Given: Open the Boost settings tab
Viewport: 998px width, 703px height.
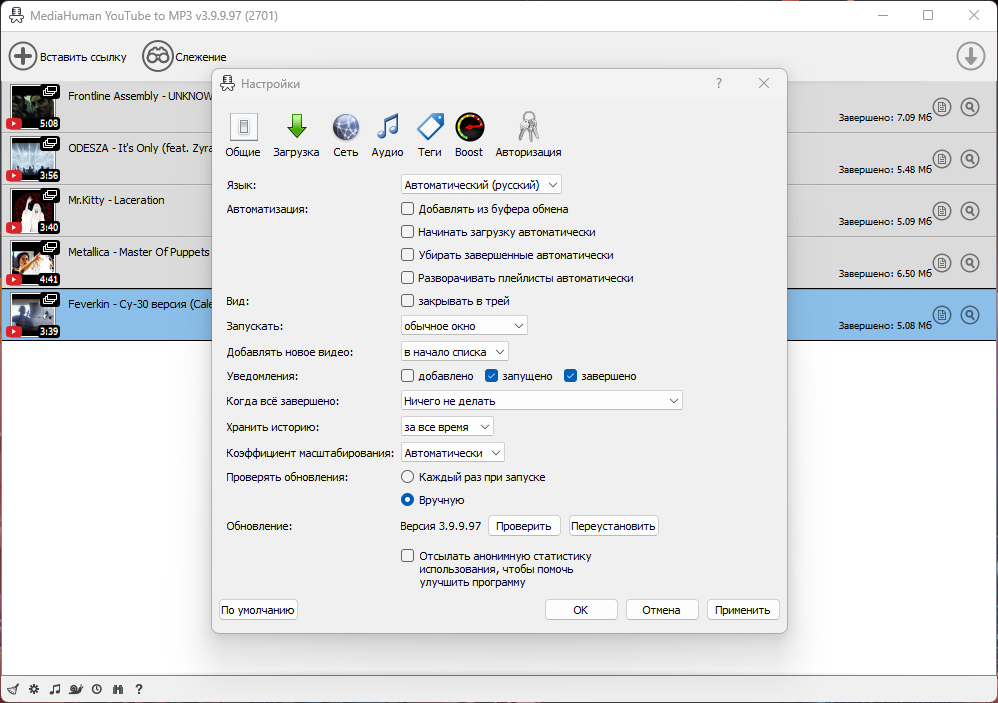Looking at the screenshot, I should [x=469, y=134].
